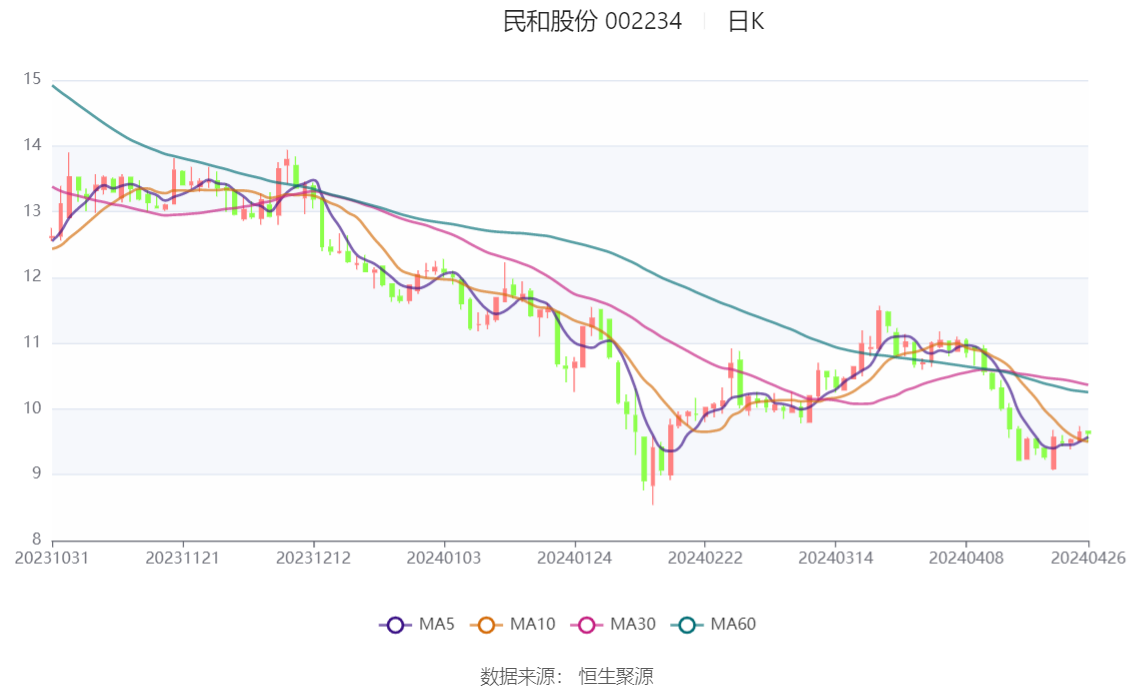Toggle the MA10 legend series
The width and height of the screenshot is (1134, 689).
[513, 624]
